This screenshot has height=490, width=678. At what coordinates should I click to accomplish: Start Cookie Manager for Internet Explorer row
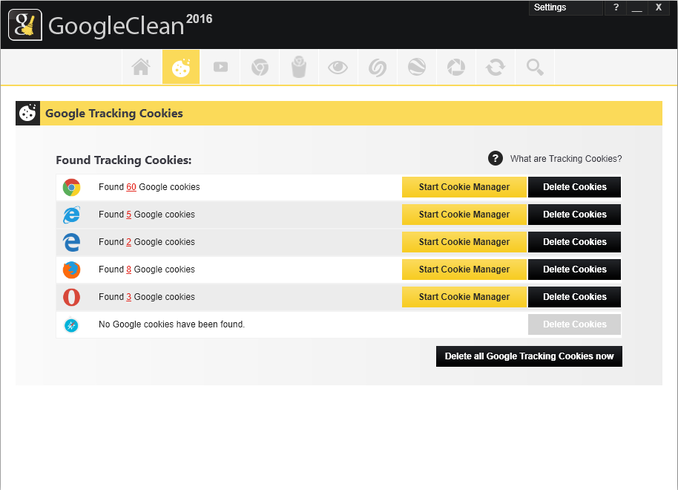(464, 215)
